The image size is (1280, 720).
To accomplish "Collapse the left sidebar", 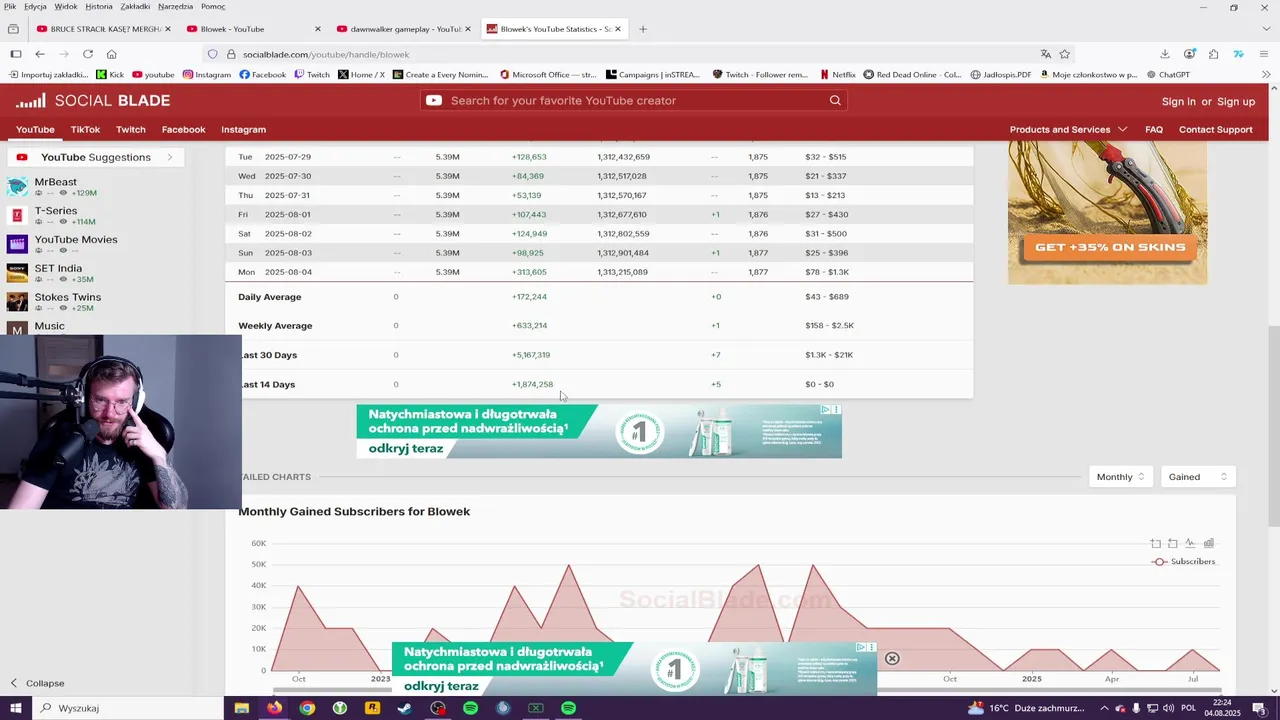I will point(37,683).
